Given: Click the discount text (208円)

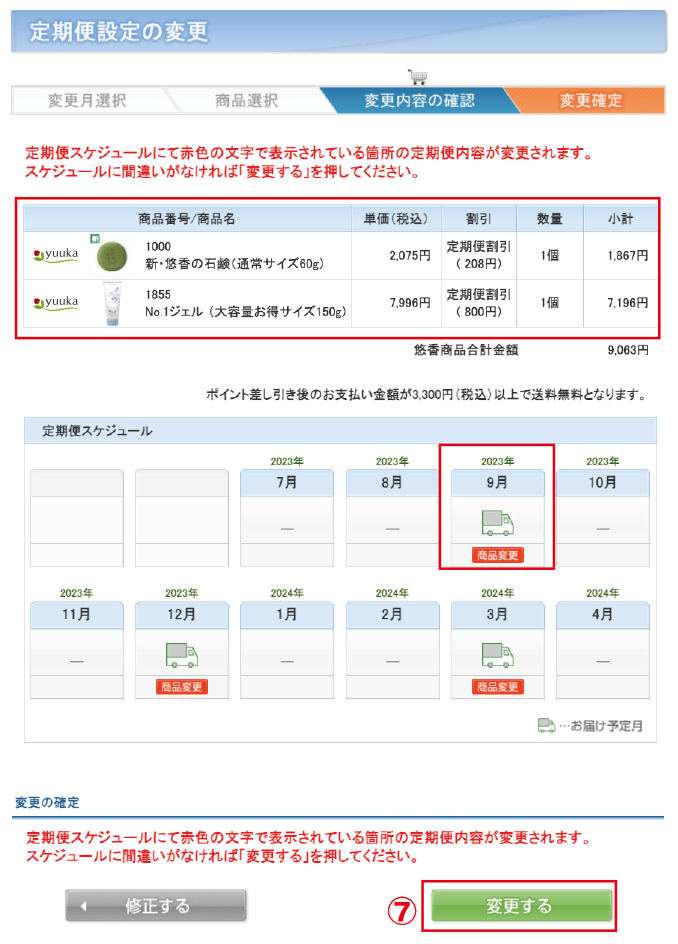Looking at the screenshot, I should 479,264.
